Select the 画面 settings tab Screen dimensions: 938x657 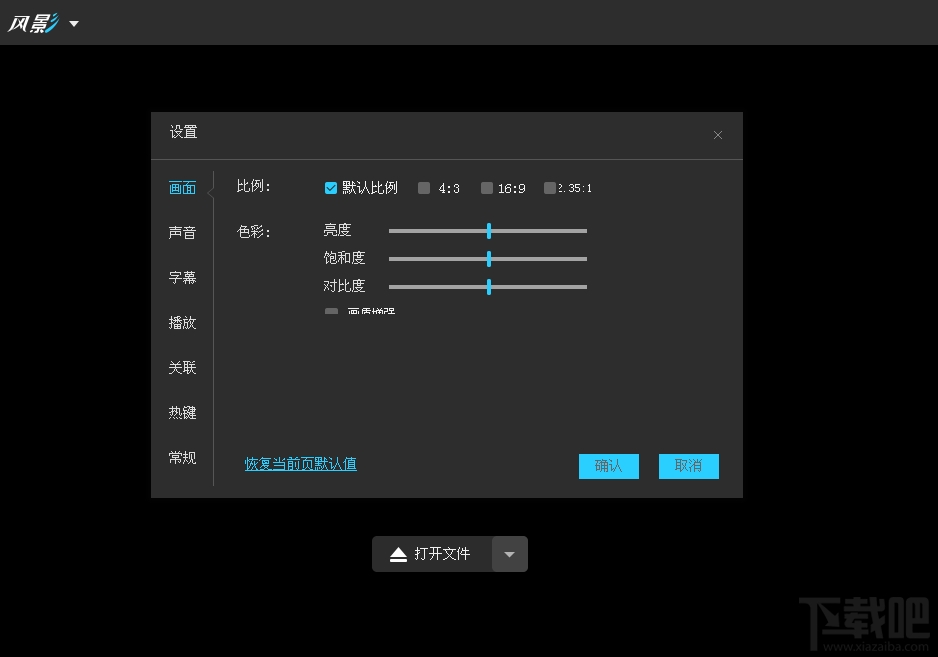click(182, 187)
